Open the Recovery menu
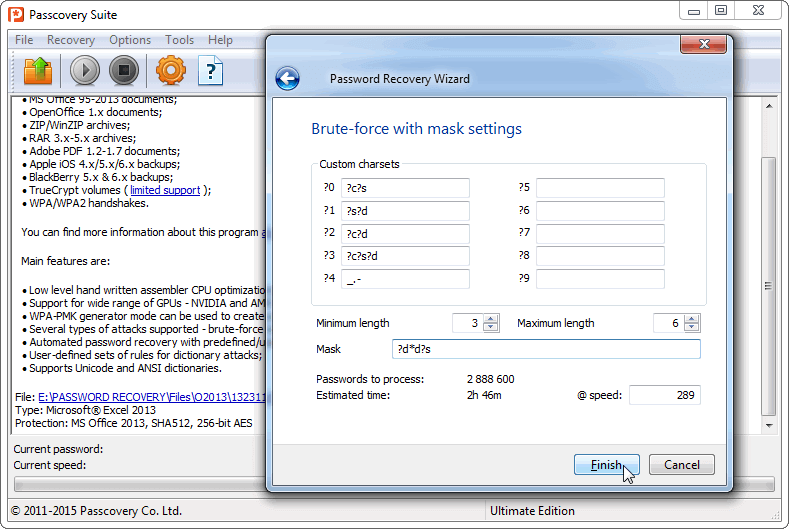The image size is (789, 529). 71,40
